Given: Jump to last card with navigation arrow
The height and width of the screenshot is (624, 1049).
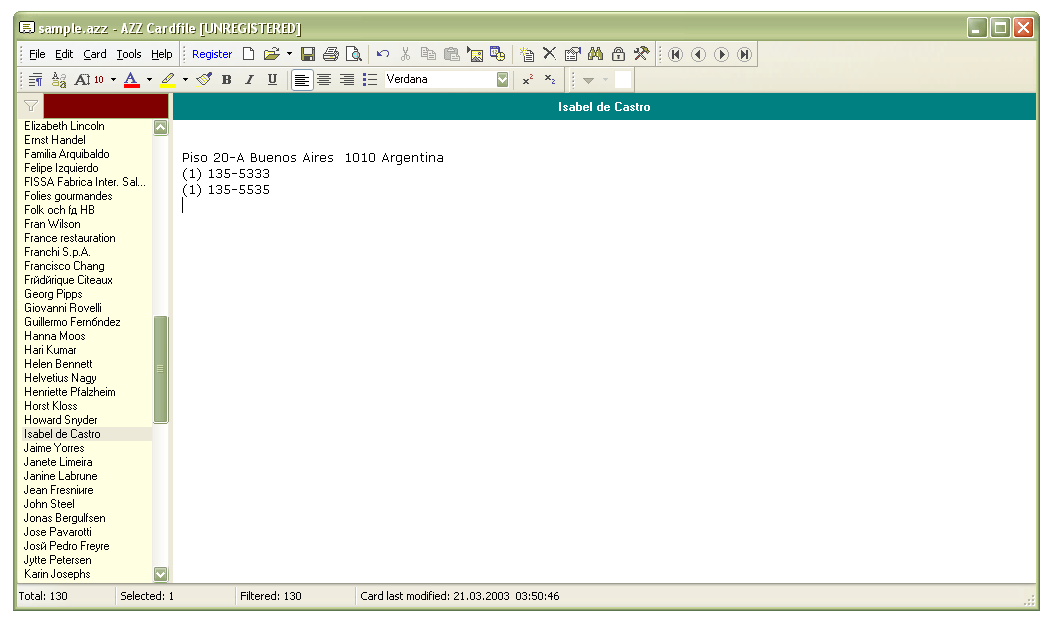Looking at the screenshot, I should point(745,54).
